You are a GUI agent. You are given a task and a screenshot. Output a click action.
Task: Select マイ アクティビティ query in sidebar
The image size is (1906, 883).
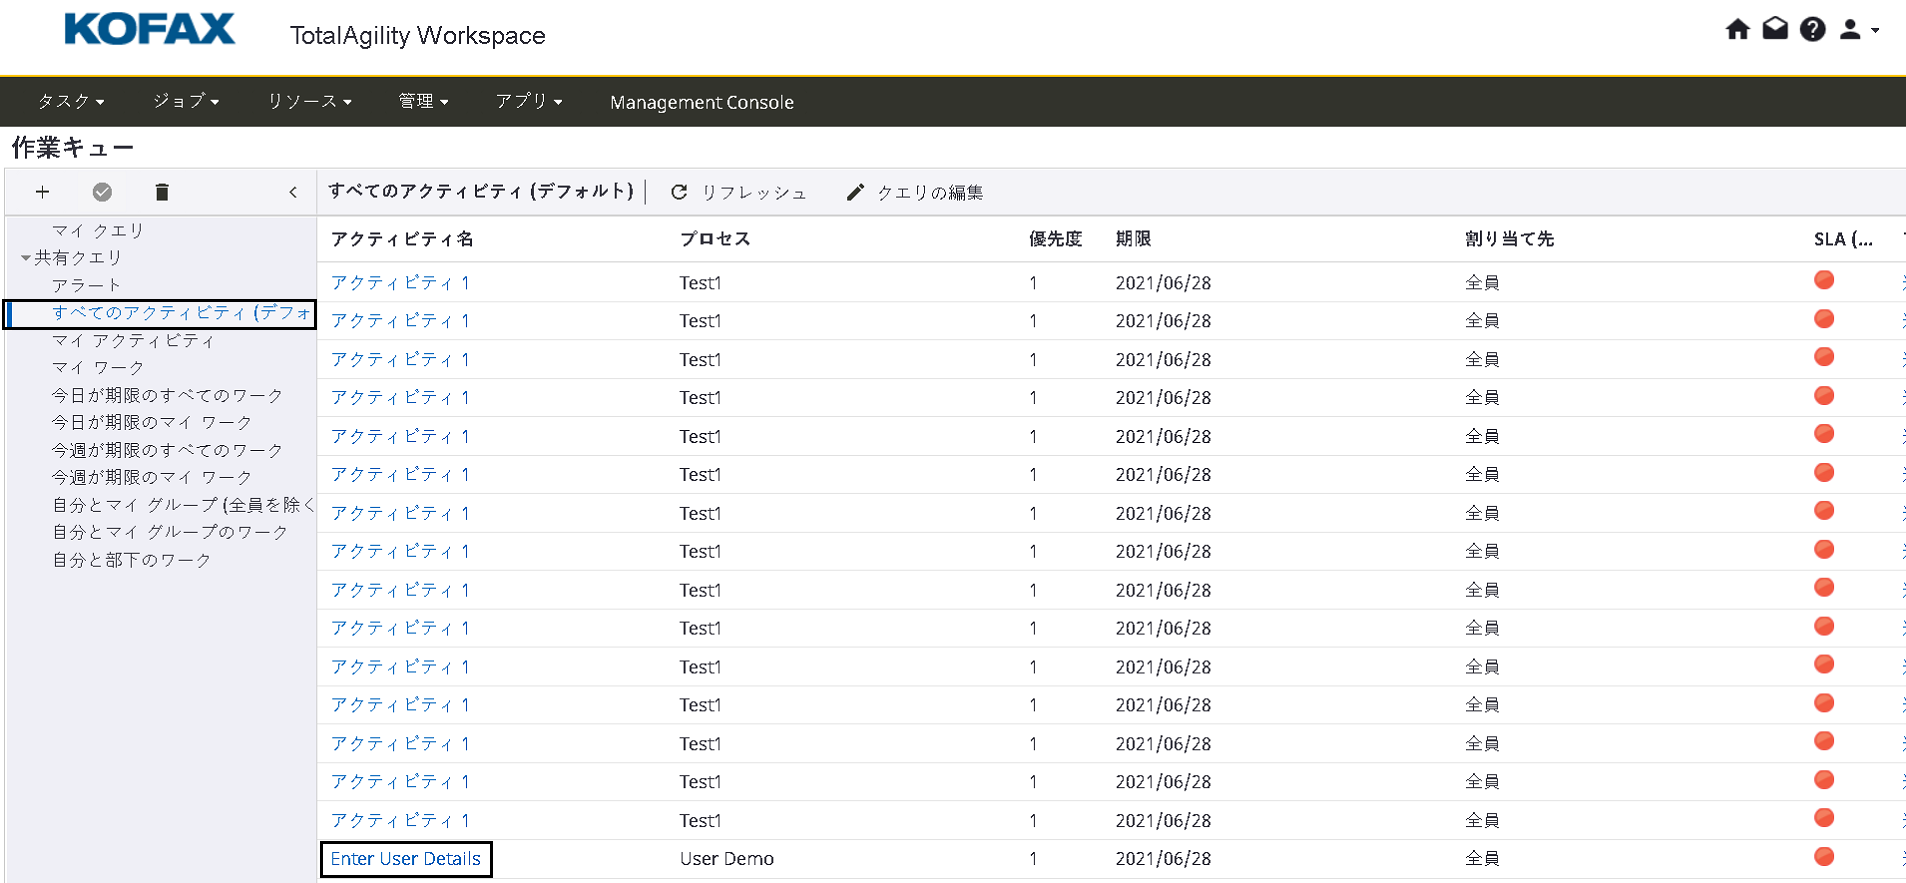(x=133, y=341)
